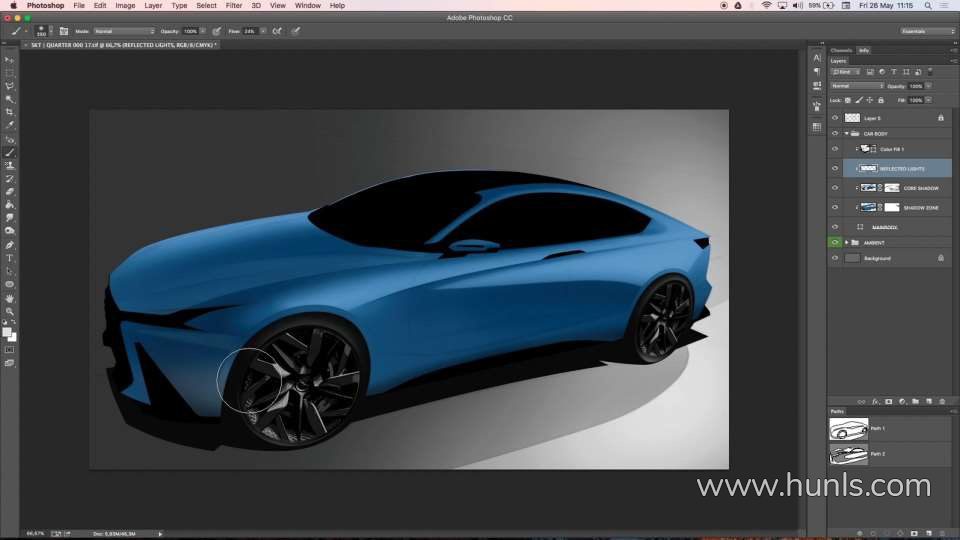Open the layer blend mode dropdown
Image resolution: width=960 pixels, height=540 pixels.
[x=857, y=86]
